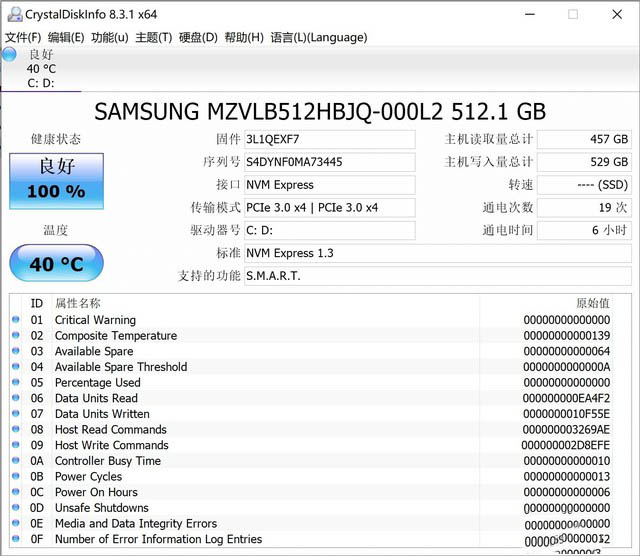Click the power on hours value 6 小时
This screenshot has width=640, height=556.
pos(584,231)
